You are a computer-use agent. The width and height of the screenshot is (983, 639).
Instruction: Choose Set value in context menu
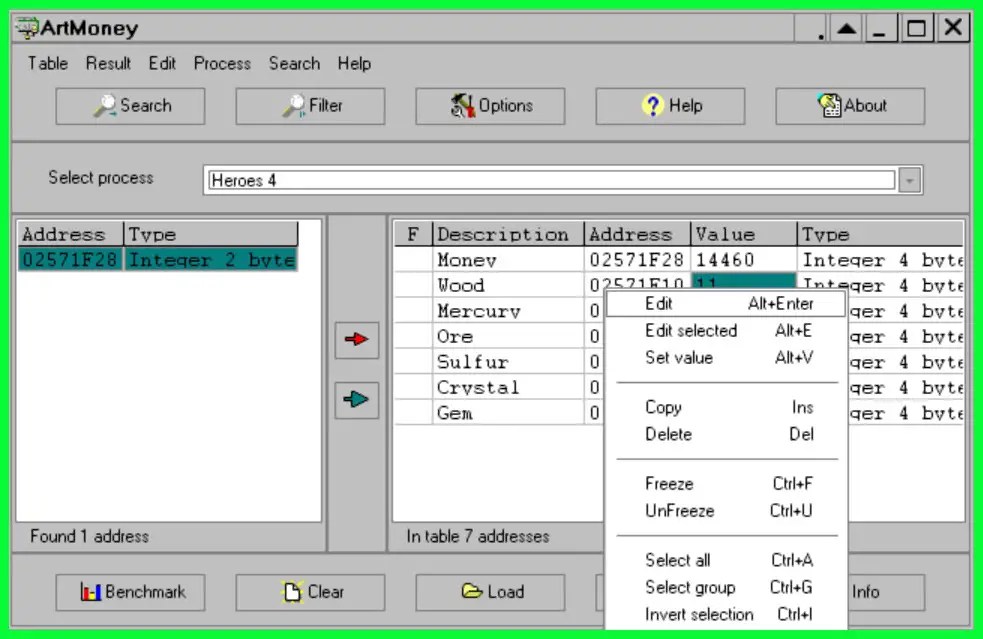point(726,358)
